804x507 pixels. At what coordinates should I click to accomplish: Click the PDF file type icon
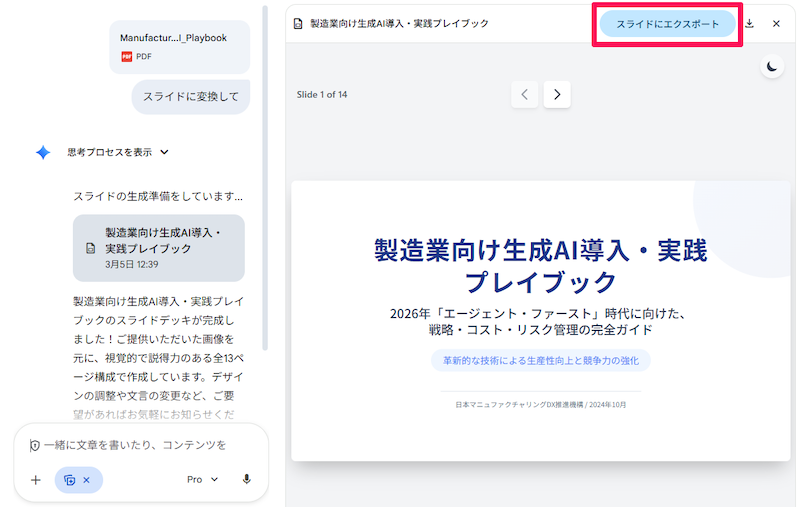(x=127, y=56)
